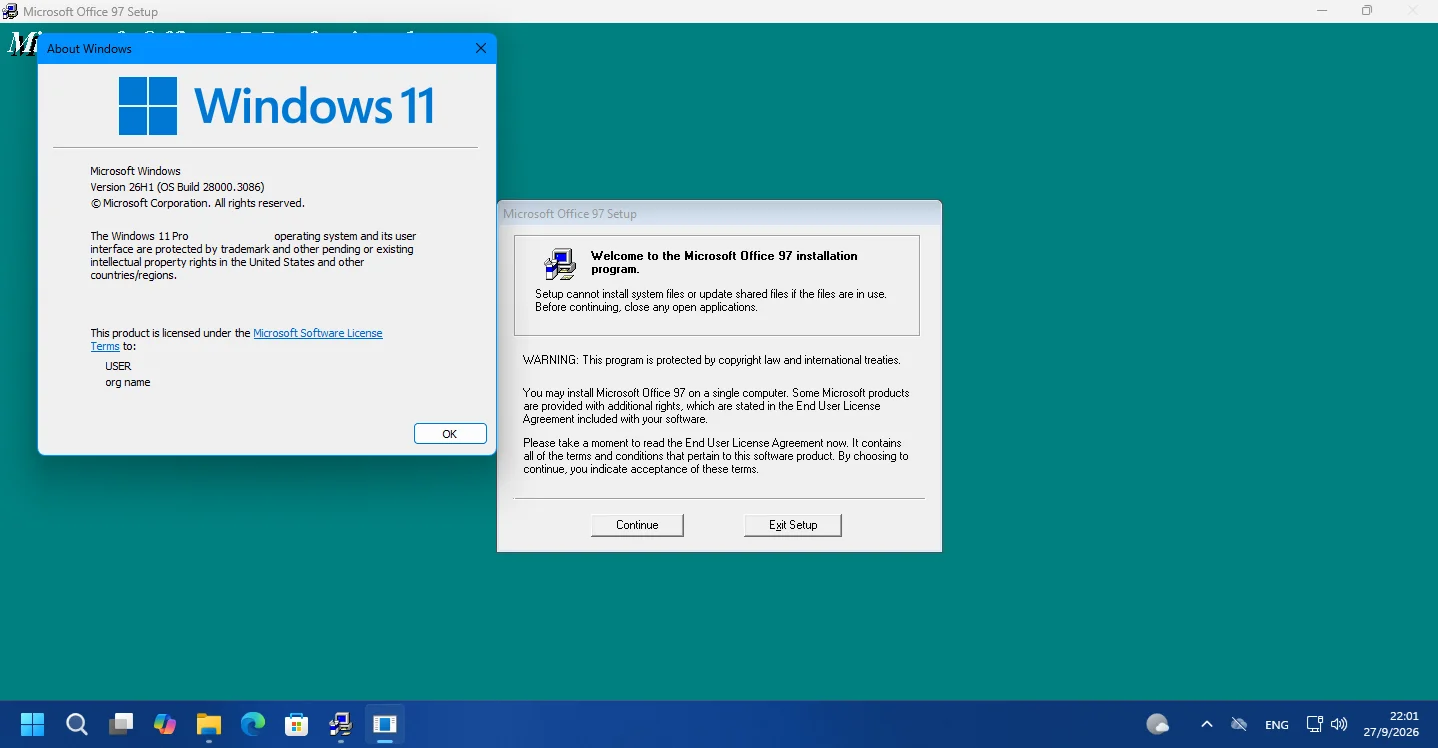
Task: Close the About Windows dialog
Action: [481, 48]
